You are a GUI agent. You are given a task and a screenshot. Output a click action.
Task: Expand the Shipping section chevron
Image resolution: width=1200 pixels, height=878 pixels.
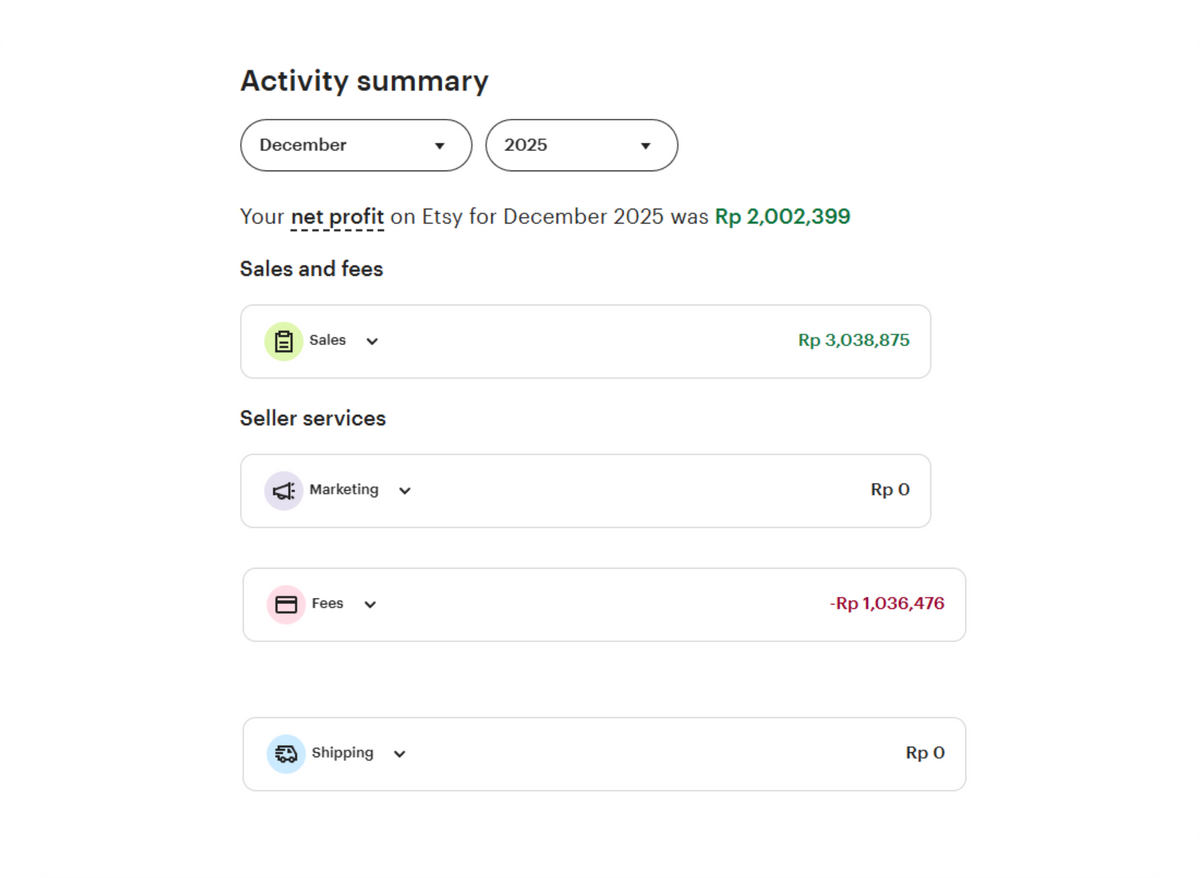399,754
